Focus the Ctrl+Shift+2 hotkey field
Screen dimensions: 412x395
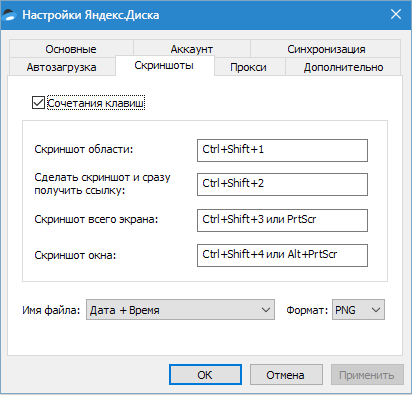pyautogui.click(x=282, y=184)
